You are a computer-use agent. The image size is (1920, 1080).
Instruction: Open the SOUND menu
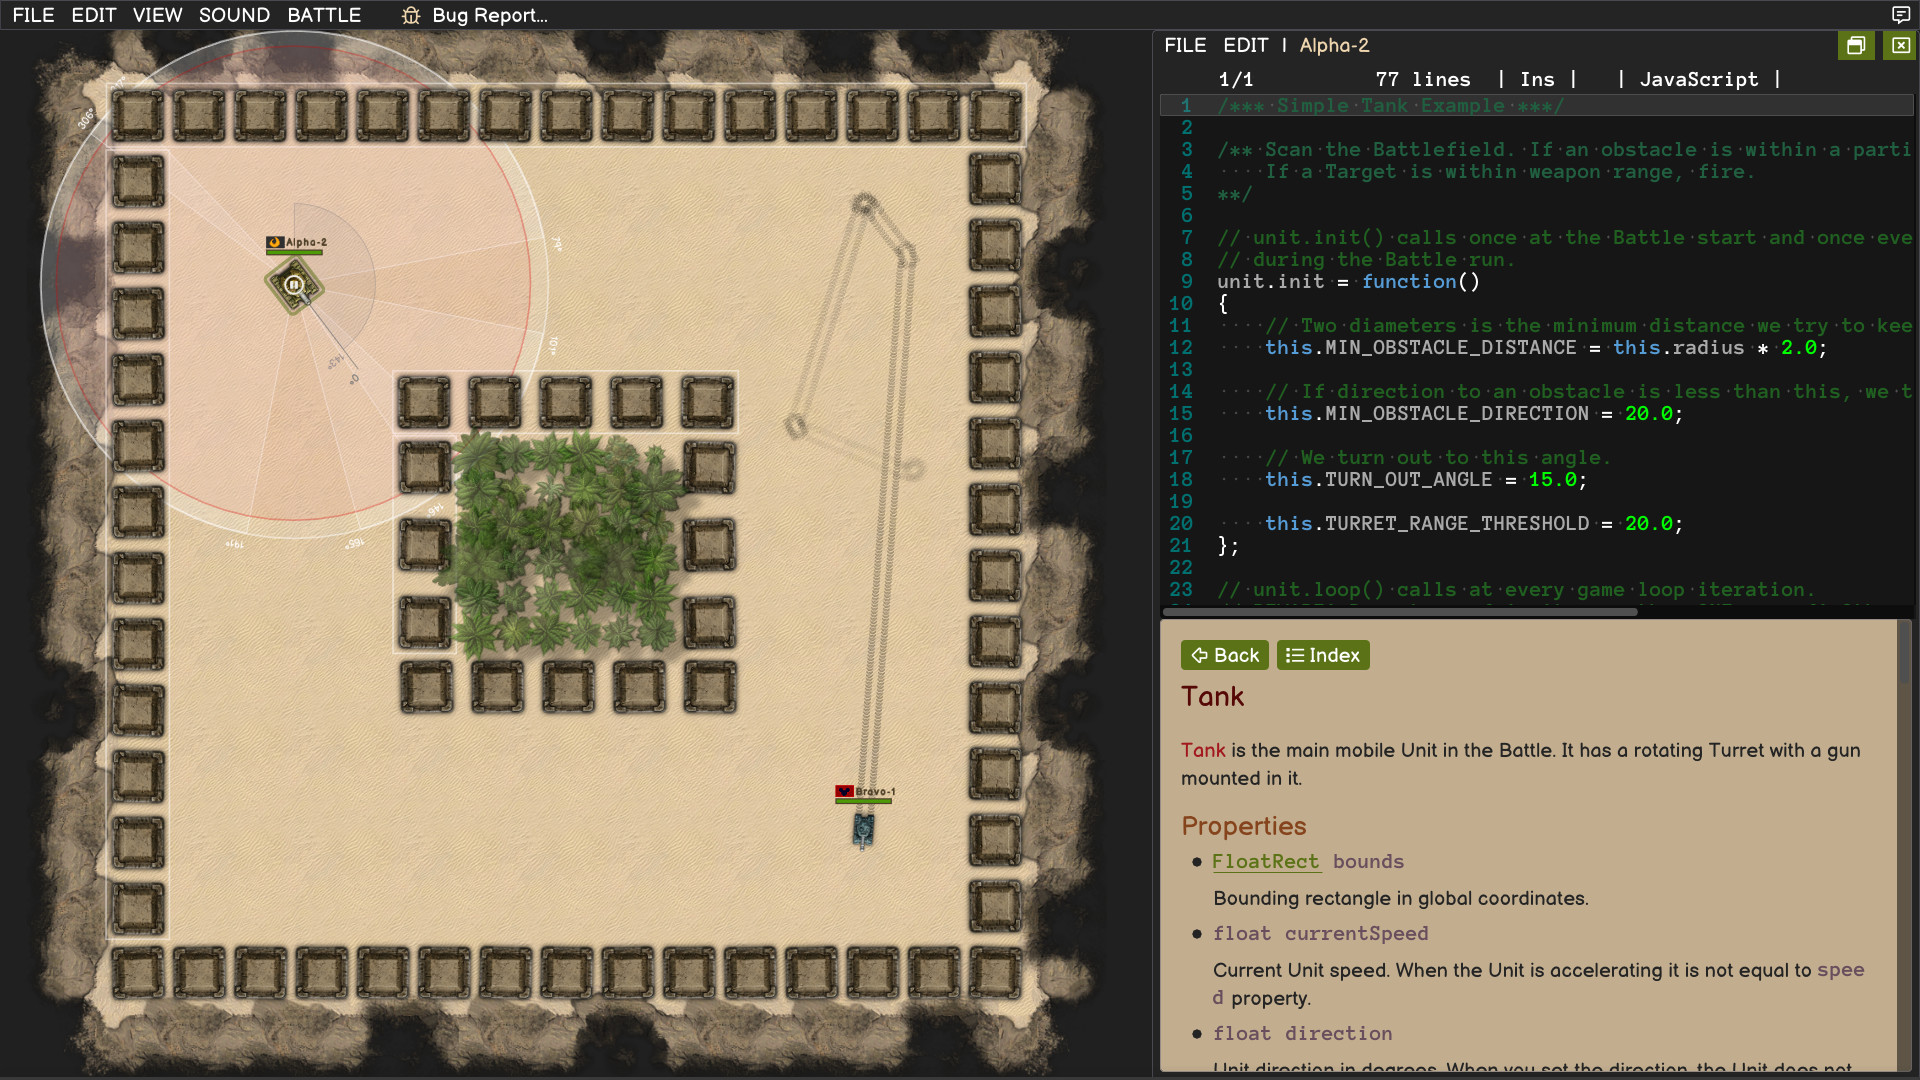click(234, 15)
